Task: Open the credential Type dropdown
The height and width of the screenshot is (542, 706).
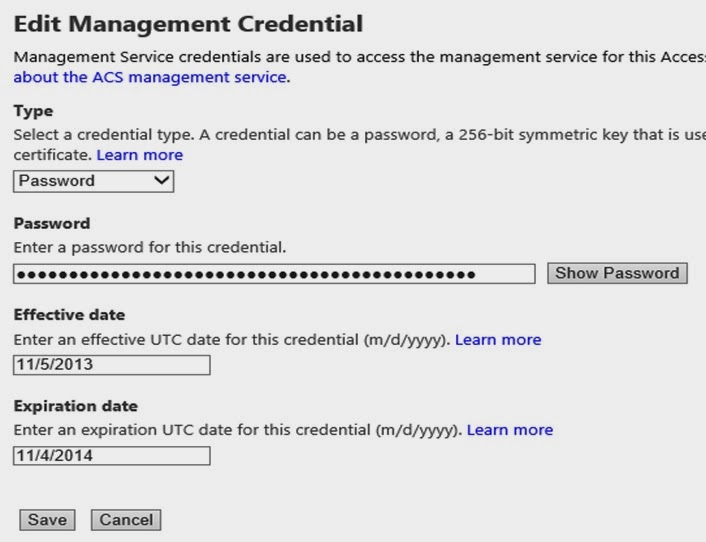Action: 94,181
